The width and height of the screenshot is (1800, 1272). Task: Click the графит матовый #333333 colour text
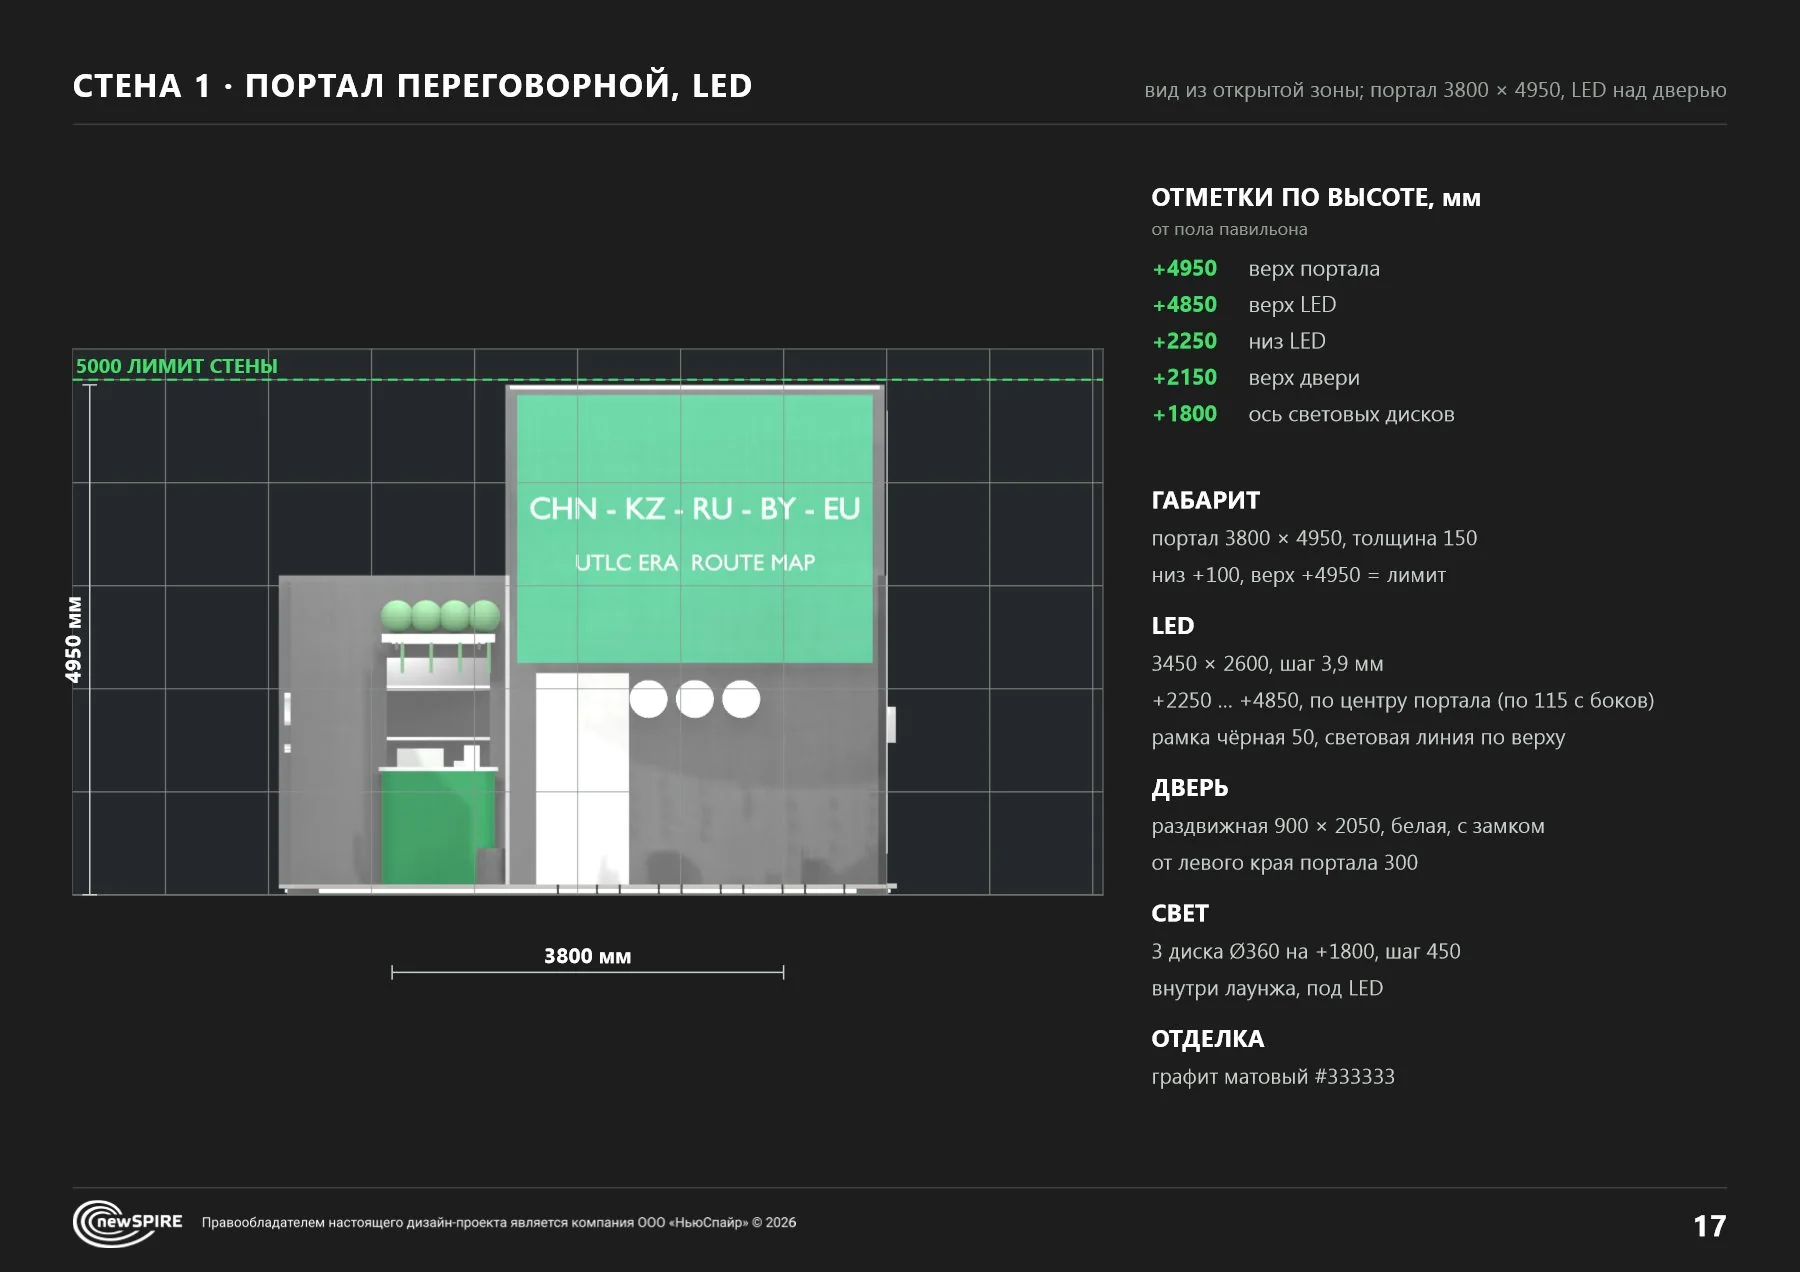pyautogui.click(x=1273, y=1077)
